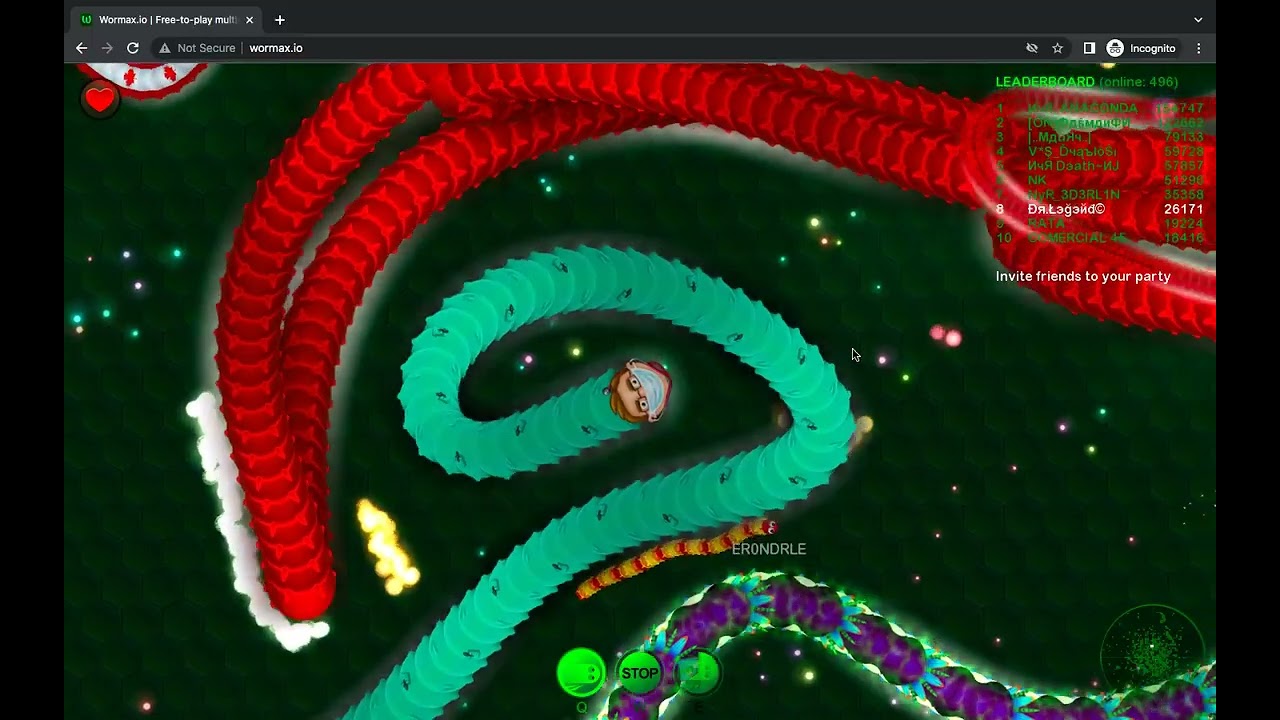This screenshot has height=720, width=1280.
Task: Open the browser side panel
Action: tap(1089, 48)
